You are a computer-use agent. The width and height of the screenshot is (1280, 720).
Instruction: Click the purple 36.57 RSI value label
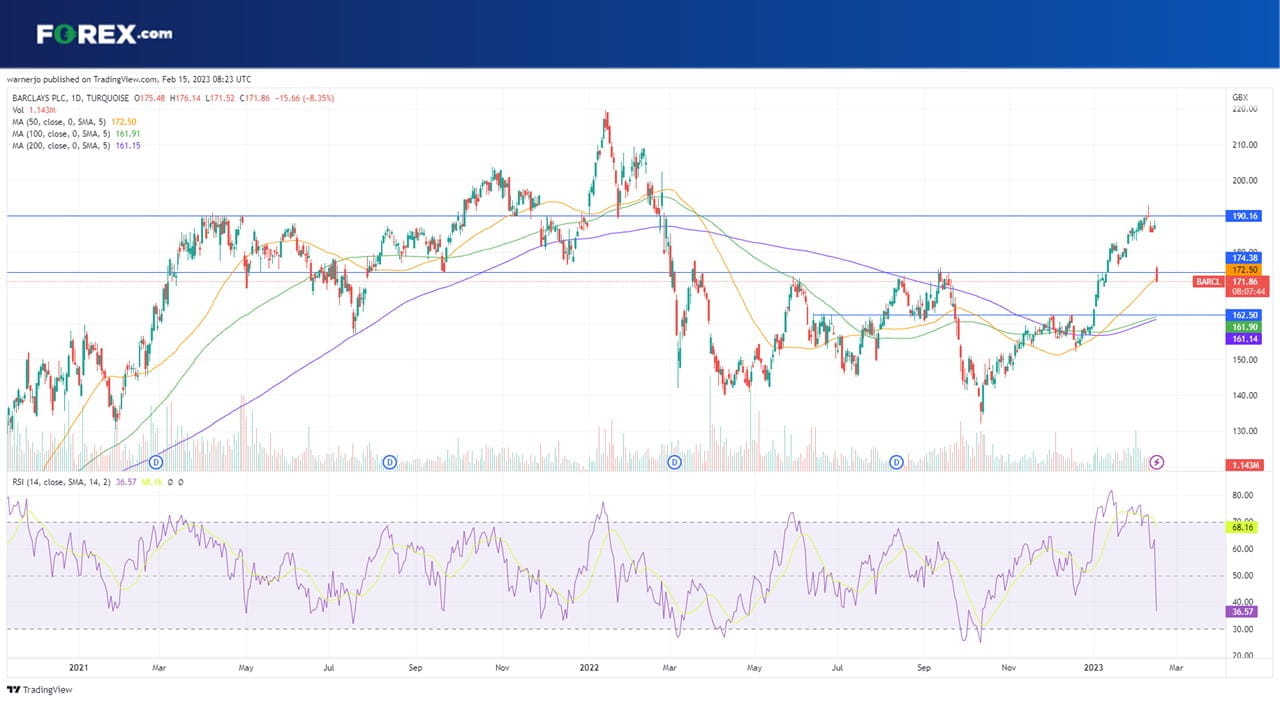(1244, 611)
